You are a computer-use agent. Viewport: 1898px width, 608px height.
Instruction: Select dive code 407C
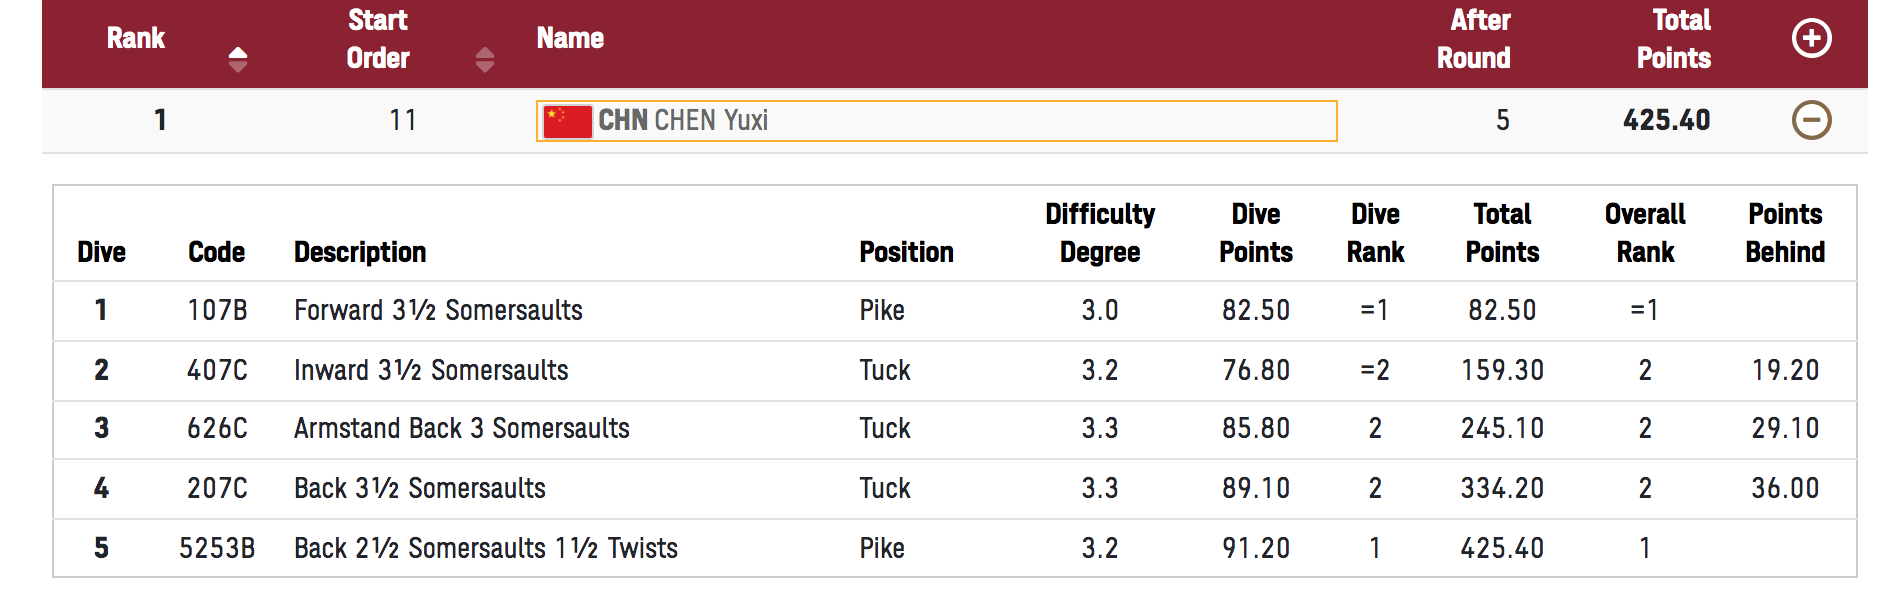pos(217,371)
